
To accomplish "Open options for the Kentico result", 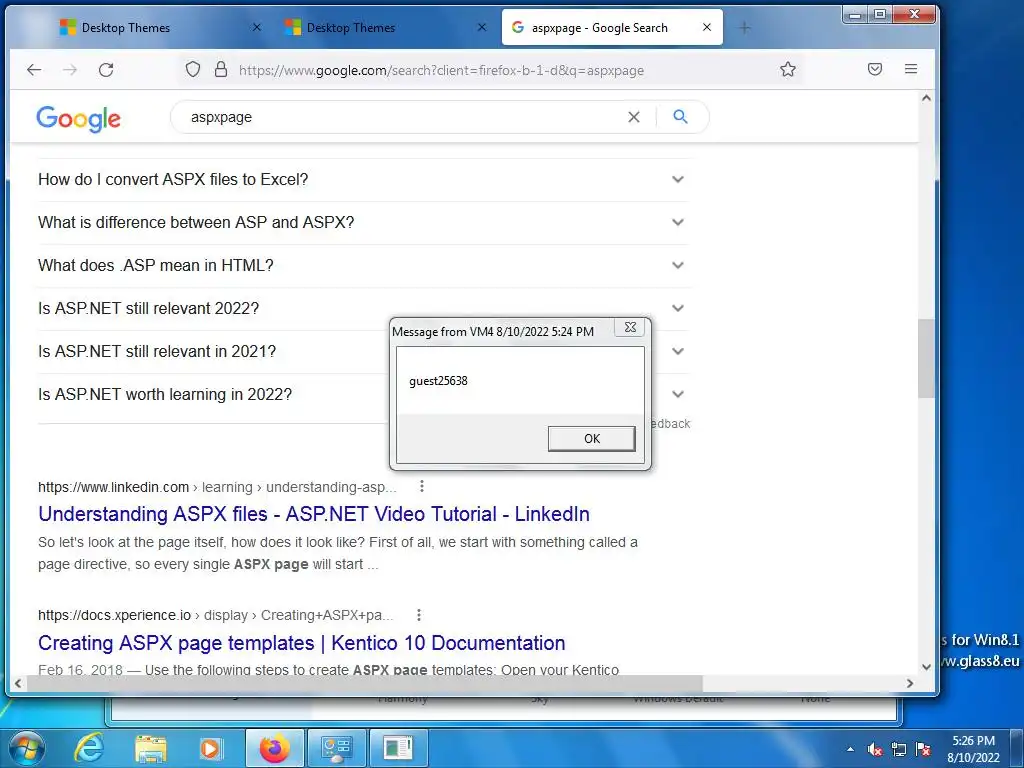I will click(x=419, y=615).
